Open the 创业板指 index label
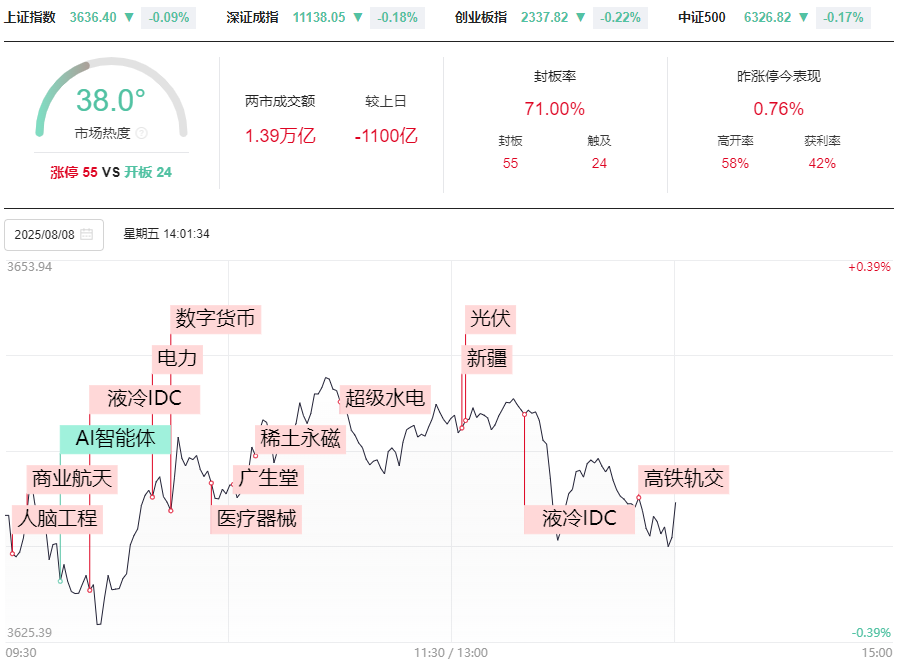 point(481,17)
